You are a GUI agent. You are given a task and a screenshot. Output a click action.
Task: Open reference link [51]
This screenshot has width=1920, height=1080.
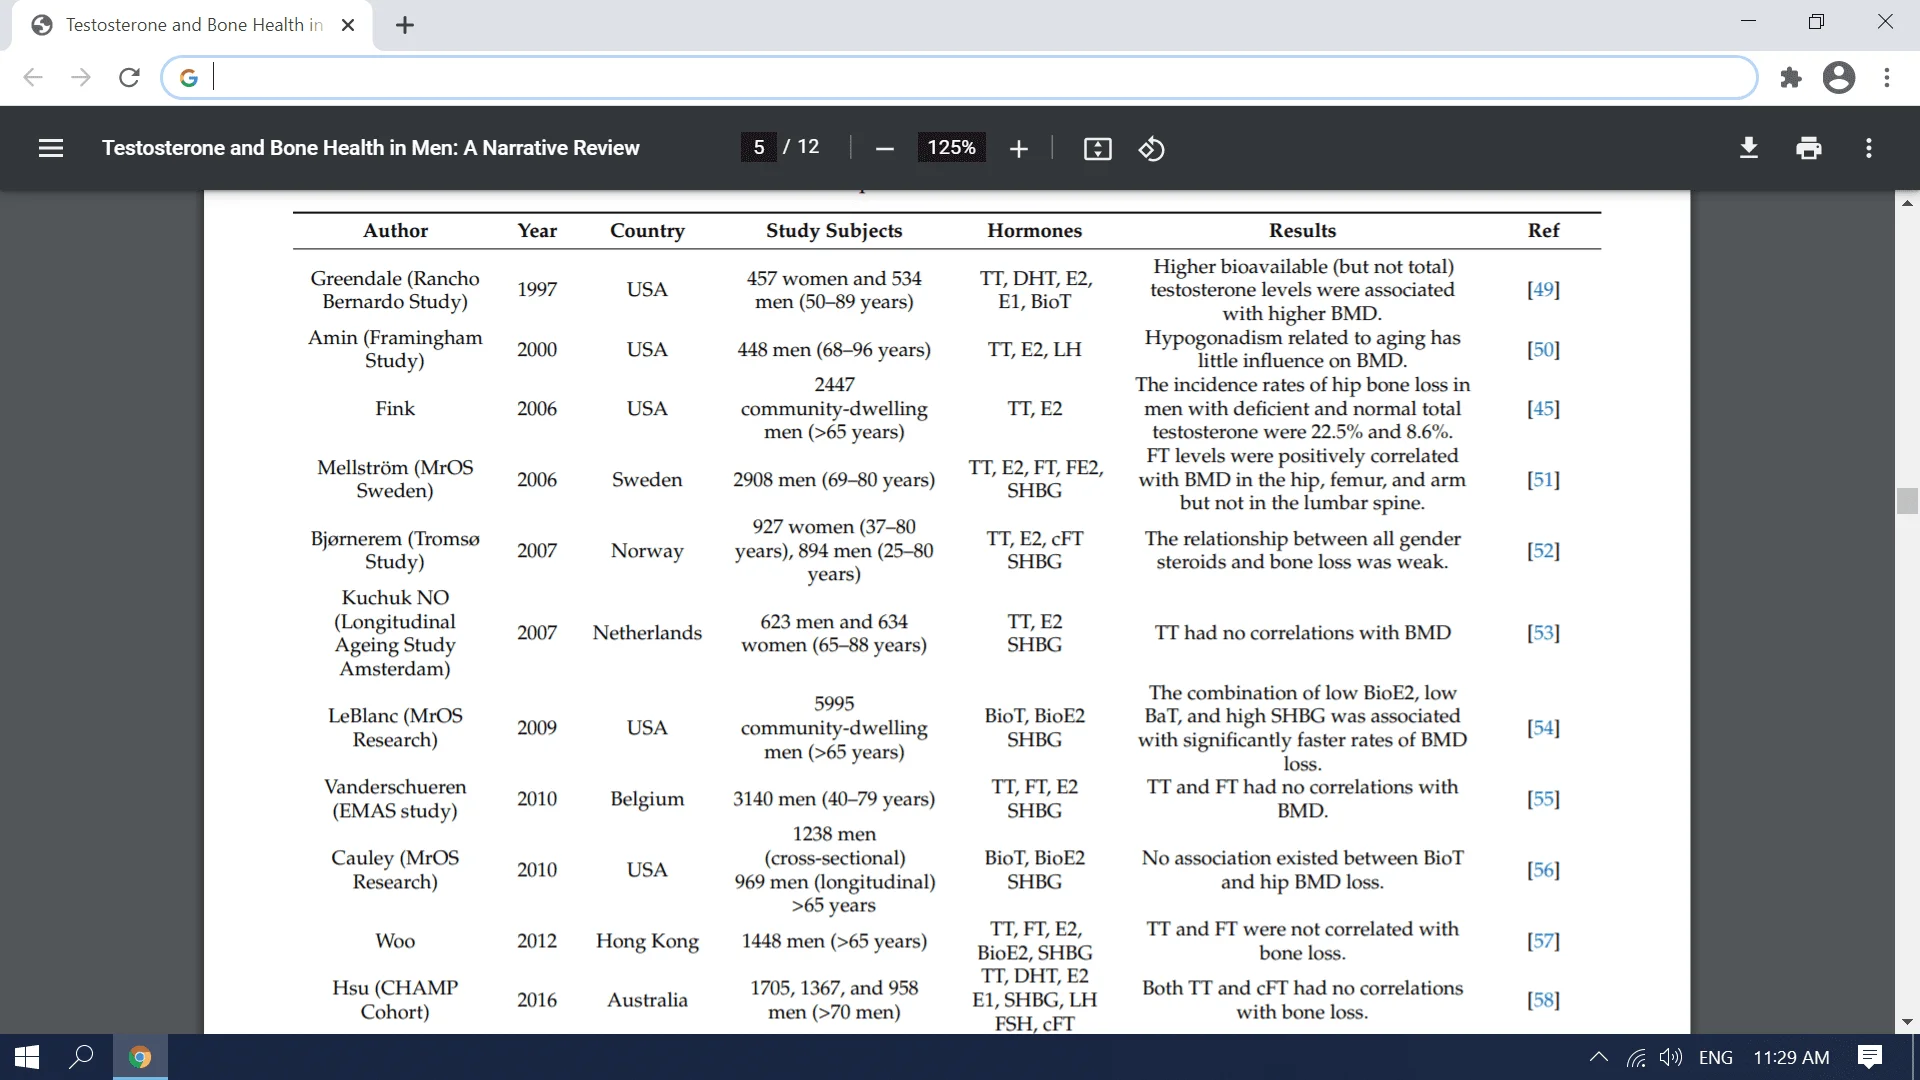pyautogui.click(x=1543, y=479)
